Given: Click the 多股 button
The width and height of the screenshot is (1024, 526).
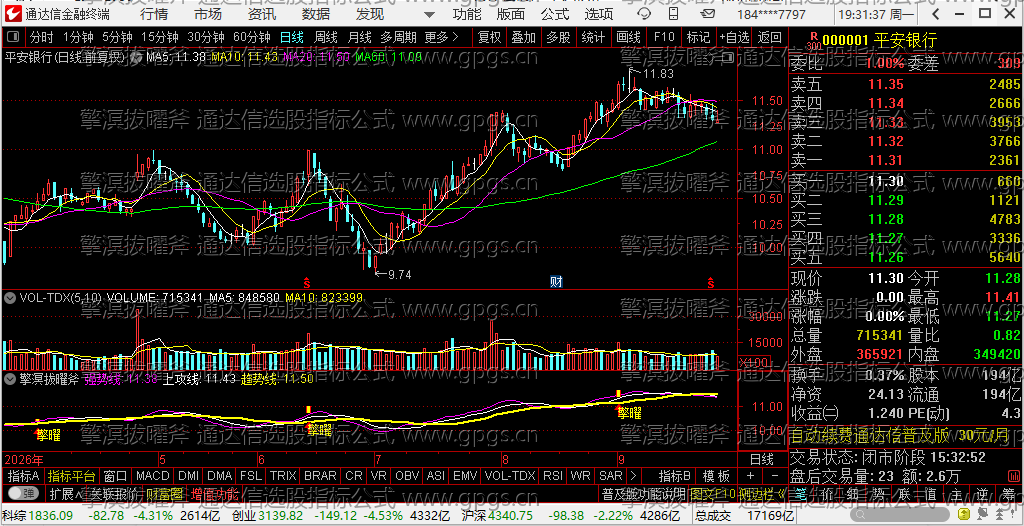Looking at the screenshot, I should pos(558,37).
